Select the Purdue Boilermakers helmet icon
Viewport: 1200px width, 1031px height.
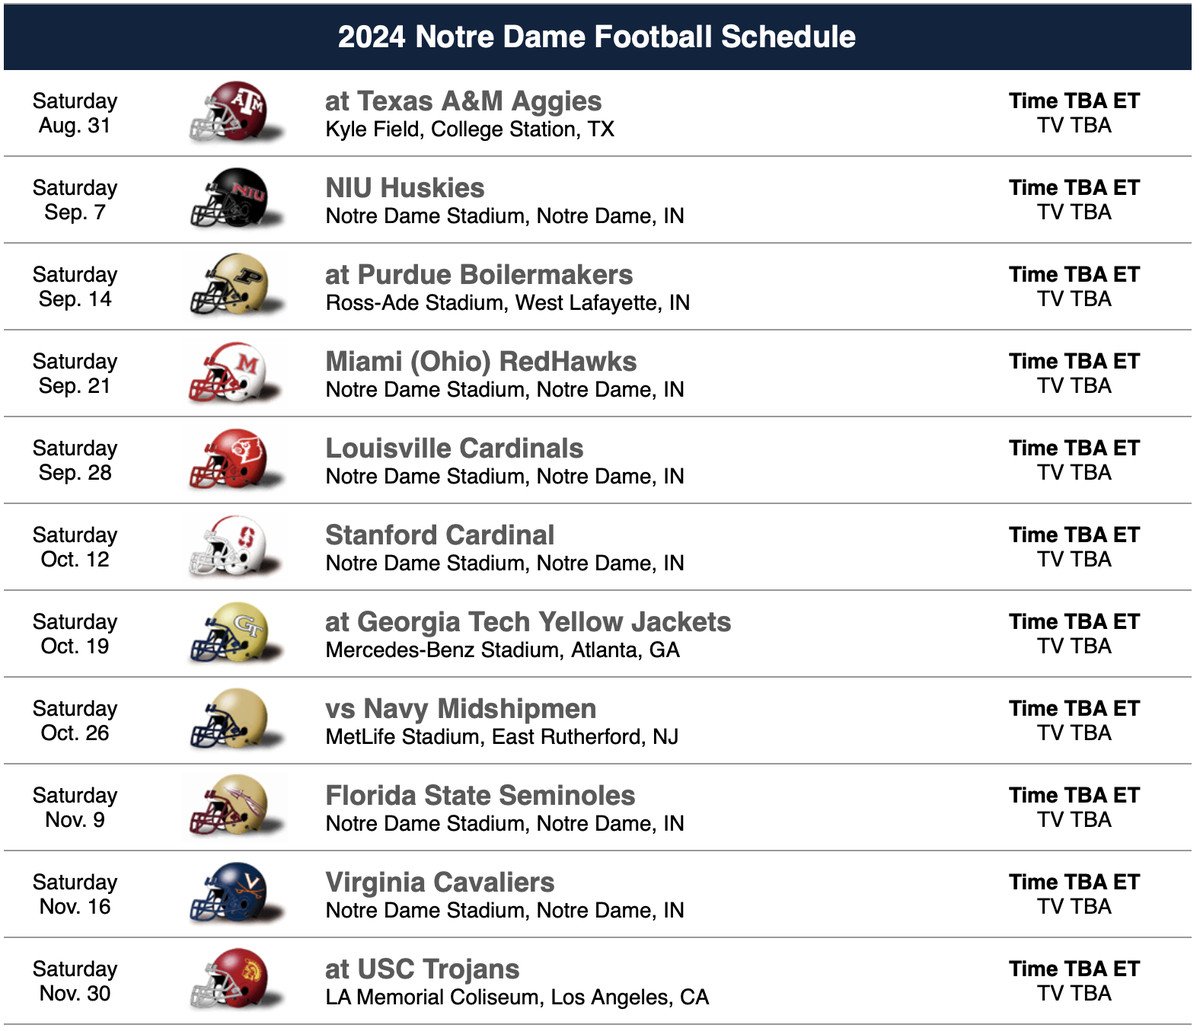coord(230,286)
